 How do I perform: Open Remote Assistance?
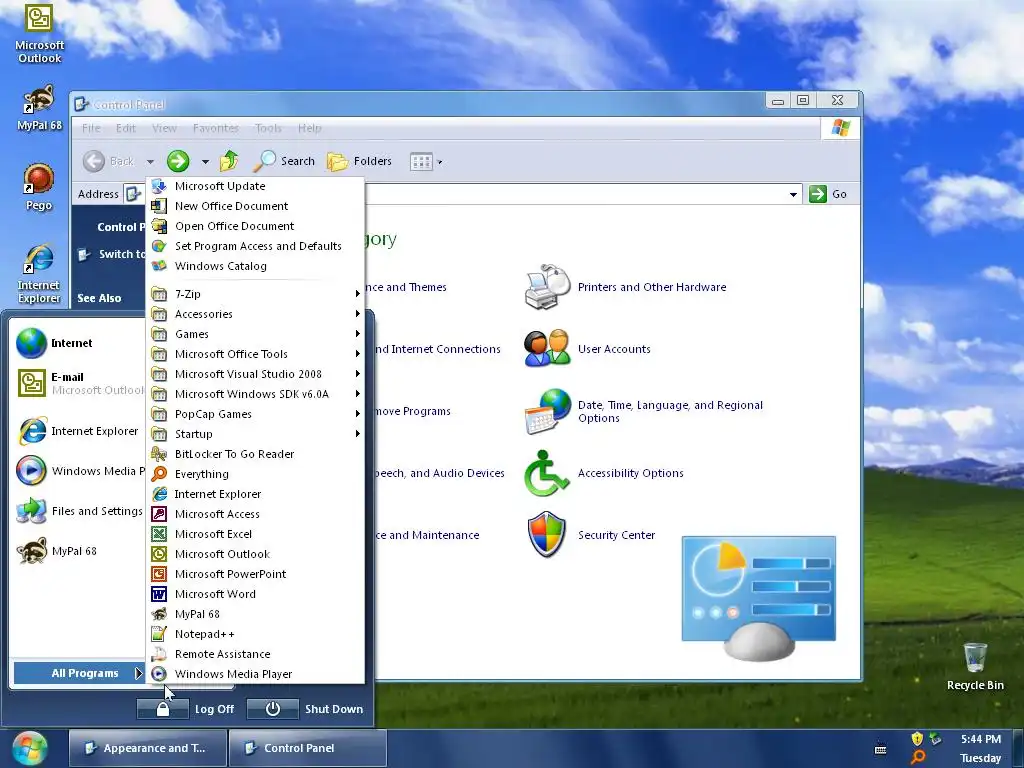click(x=255, y=654)
